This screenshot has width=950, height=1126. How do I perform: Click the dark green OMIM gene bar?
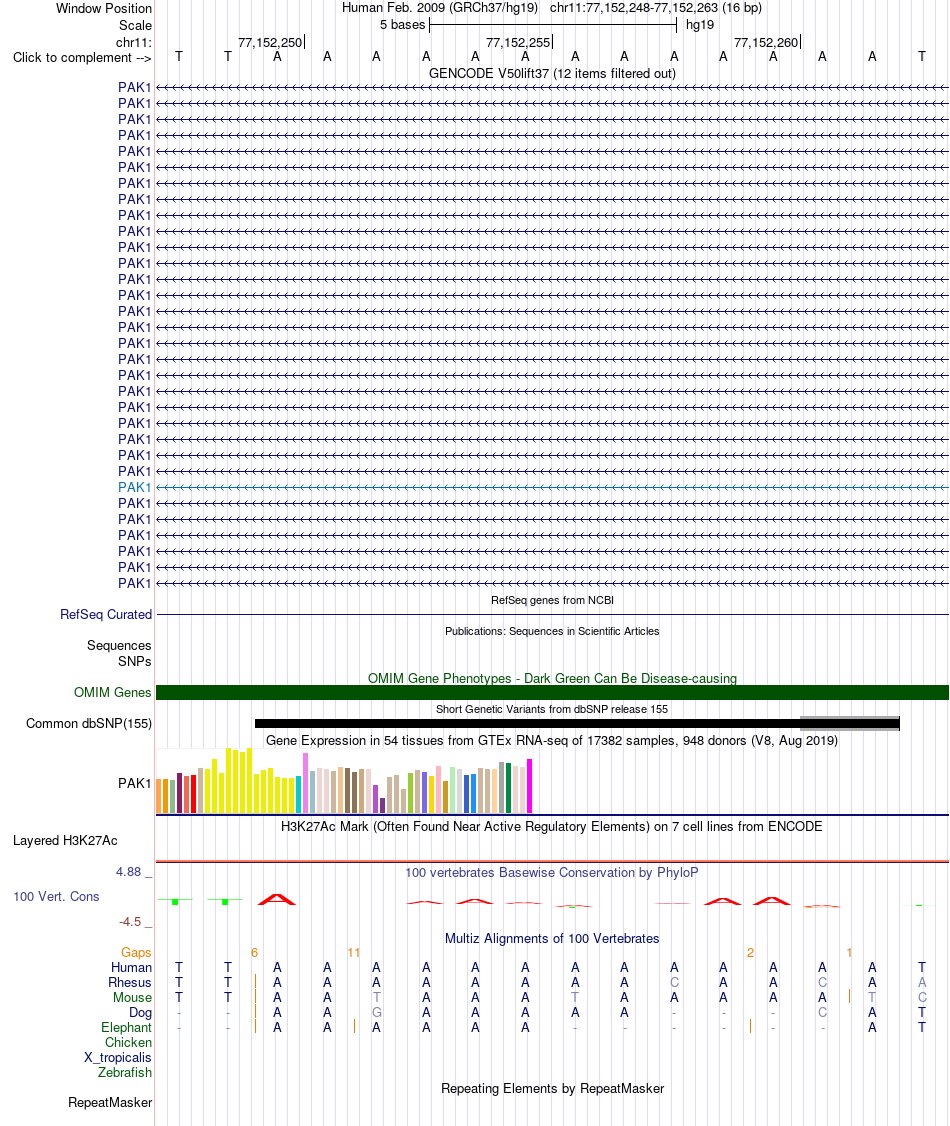(x=552, y=692)
